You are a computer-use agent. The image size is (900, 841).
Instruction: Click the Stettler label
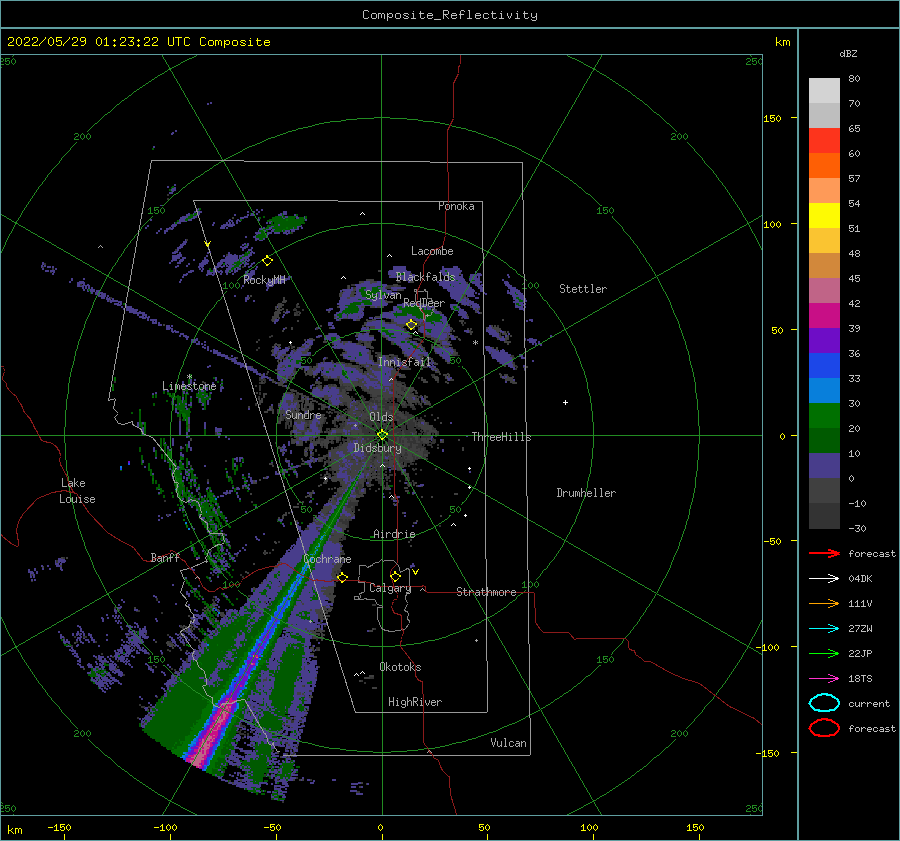coord(583,289)
